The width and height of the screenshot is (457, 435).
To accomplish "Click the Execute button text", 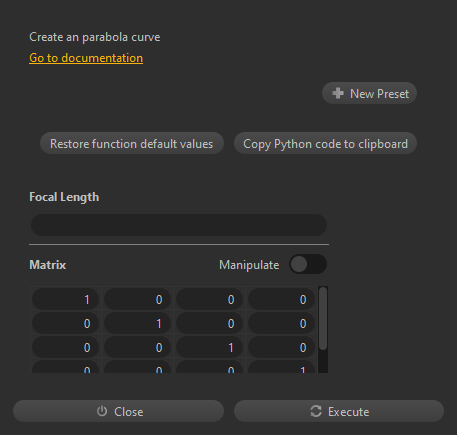I will (x=349, y=412).
